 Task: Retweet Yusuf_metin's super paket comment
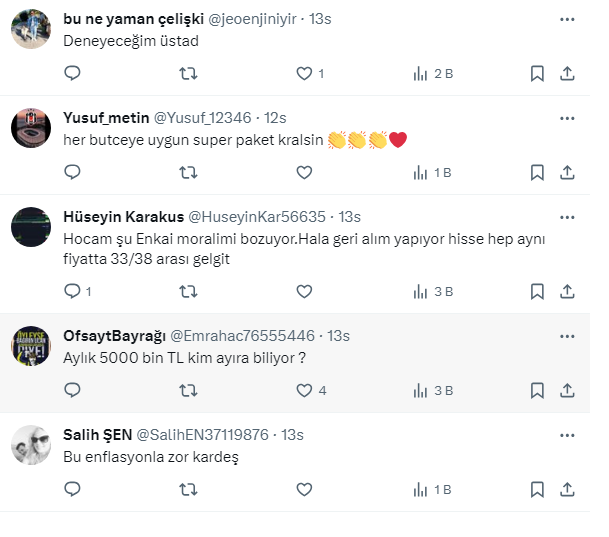[187, 172]
